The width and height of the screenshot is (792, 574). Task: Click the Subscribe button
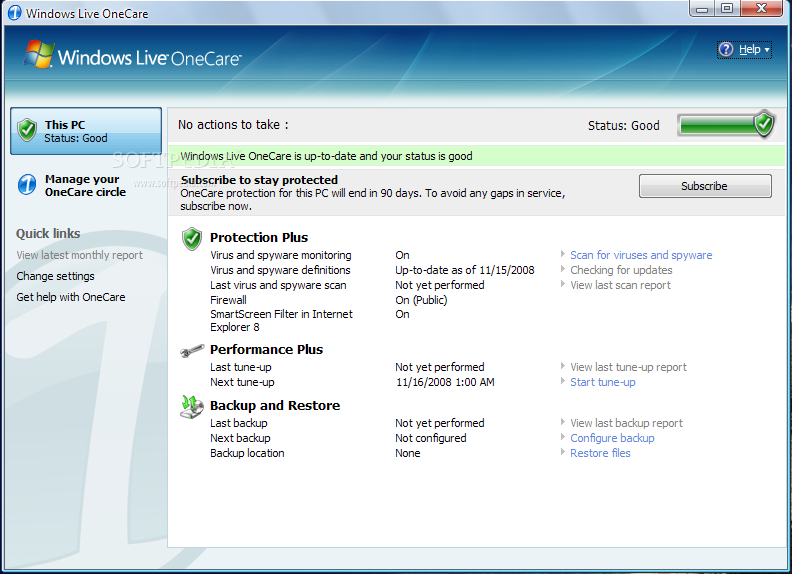(x=705, y=186)
